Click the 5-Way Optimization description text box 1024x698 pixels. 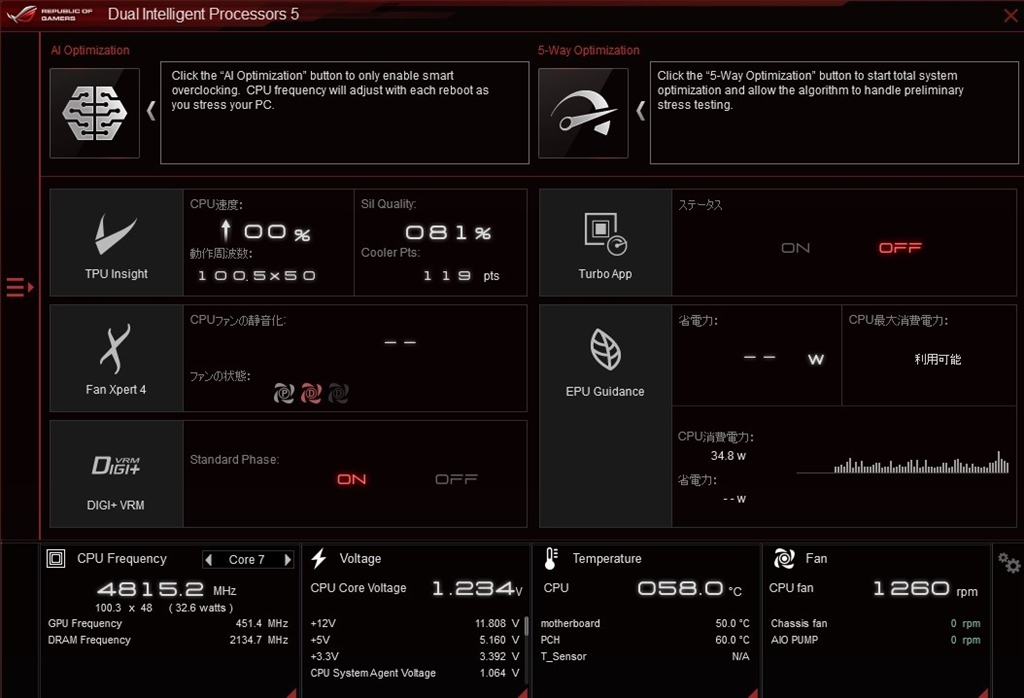[x=834, y=112]
